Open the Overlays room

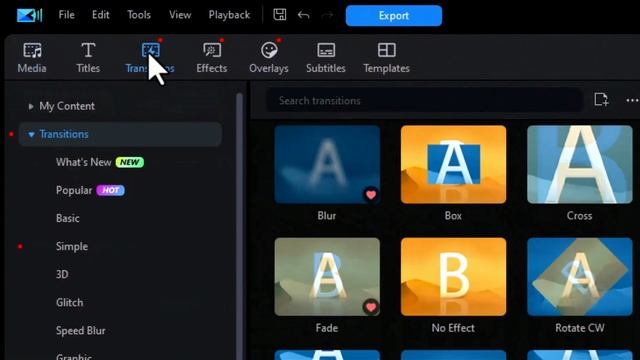point(269,58)
